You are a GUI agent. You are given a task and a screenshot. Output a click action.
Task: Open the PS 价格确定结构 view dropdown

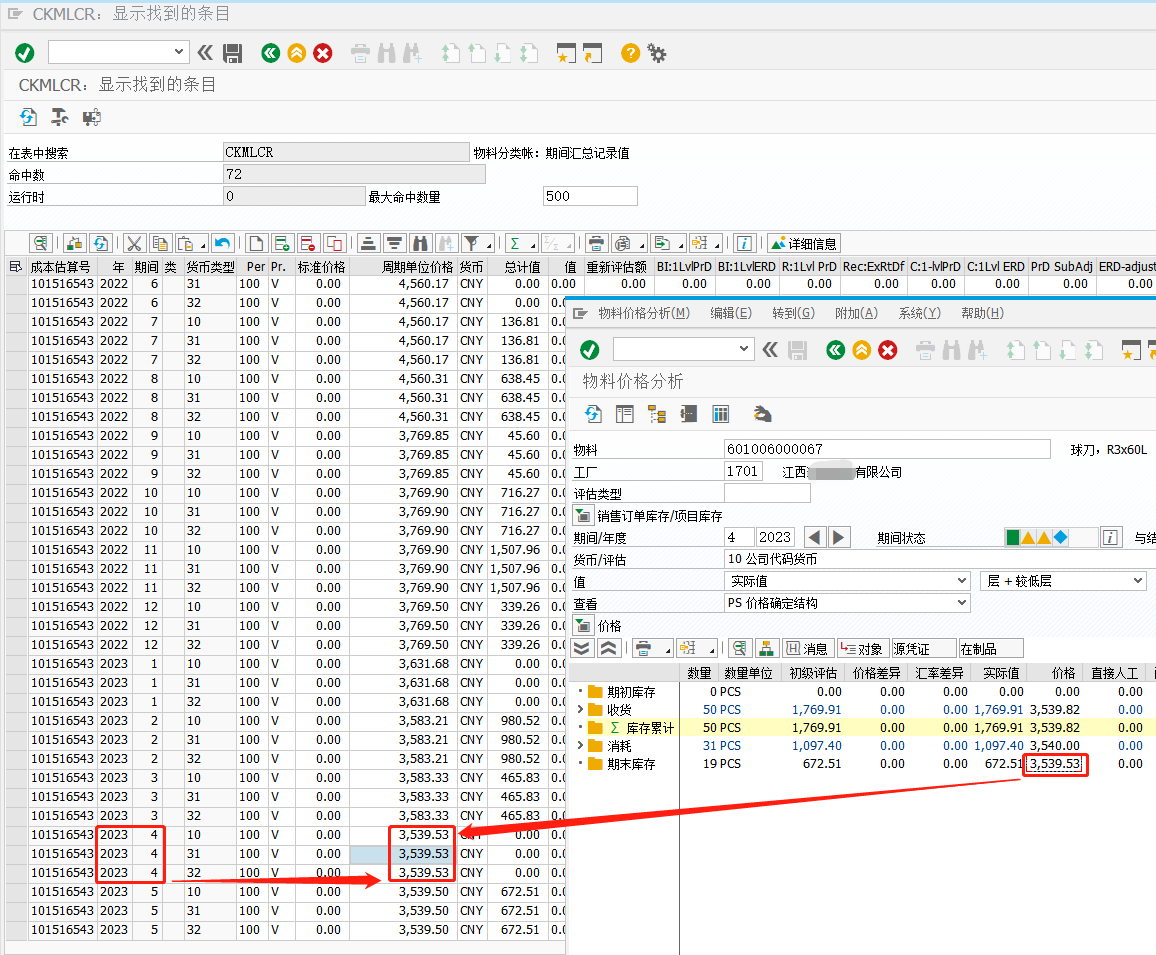[x=963, y=603]
